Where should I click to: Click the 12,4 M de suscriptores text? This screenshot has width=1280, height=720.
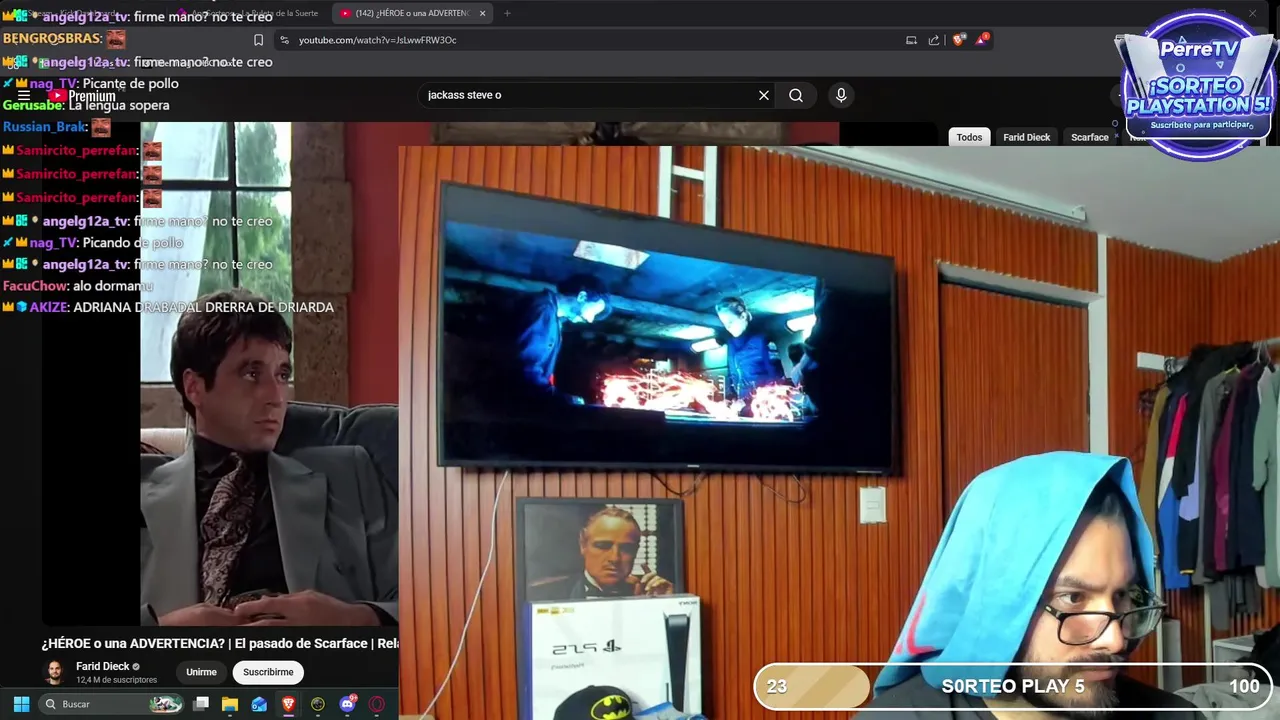click(x=116, y=680)
